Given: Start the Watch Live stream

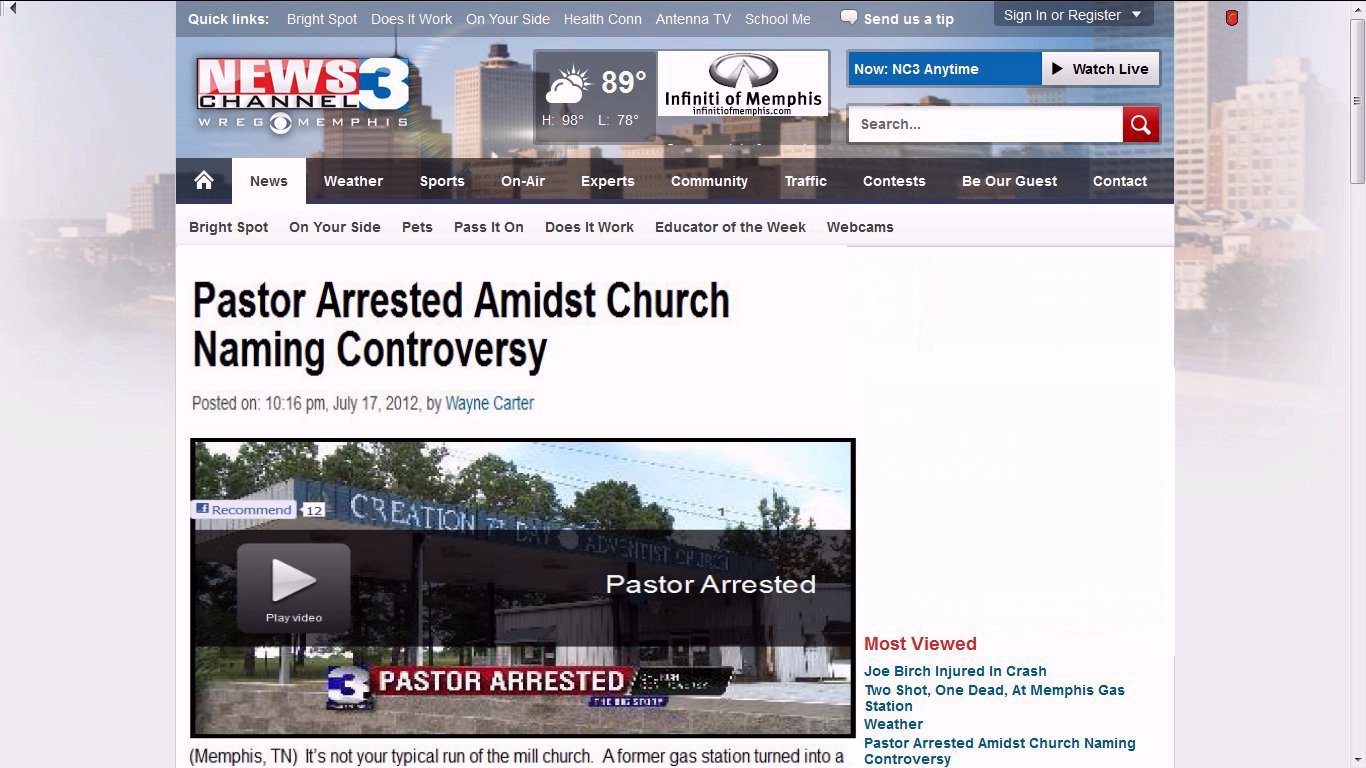Looking at the screenshot, I should tap(1100, 69).
